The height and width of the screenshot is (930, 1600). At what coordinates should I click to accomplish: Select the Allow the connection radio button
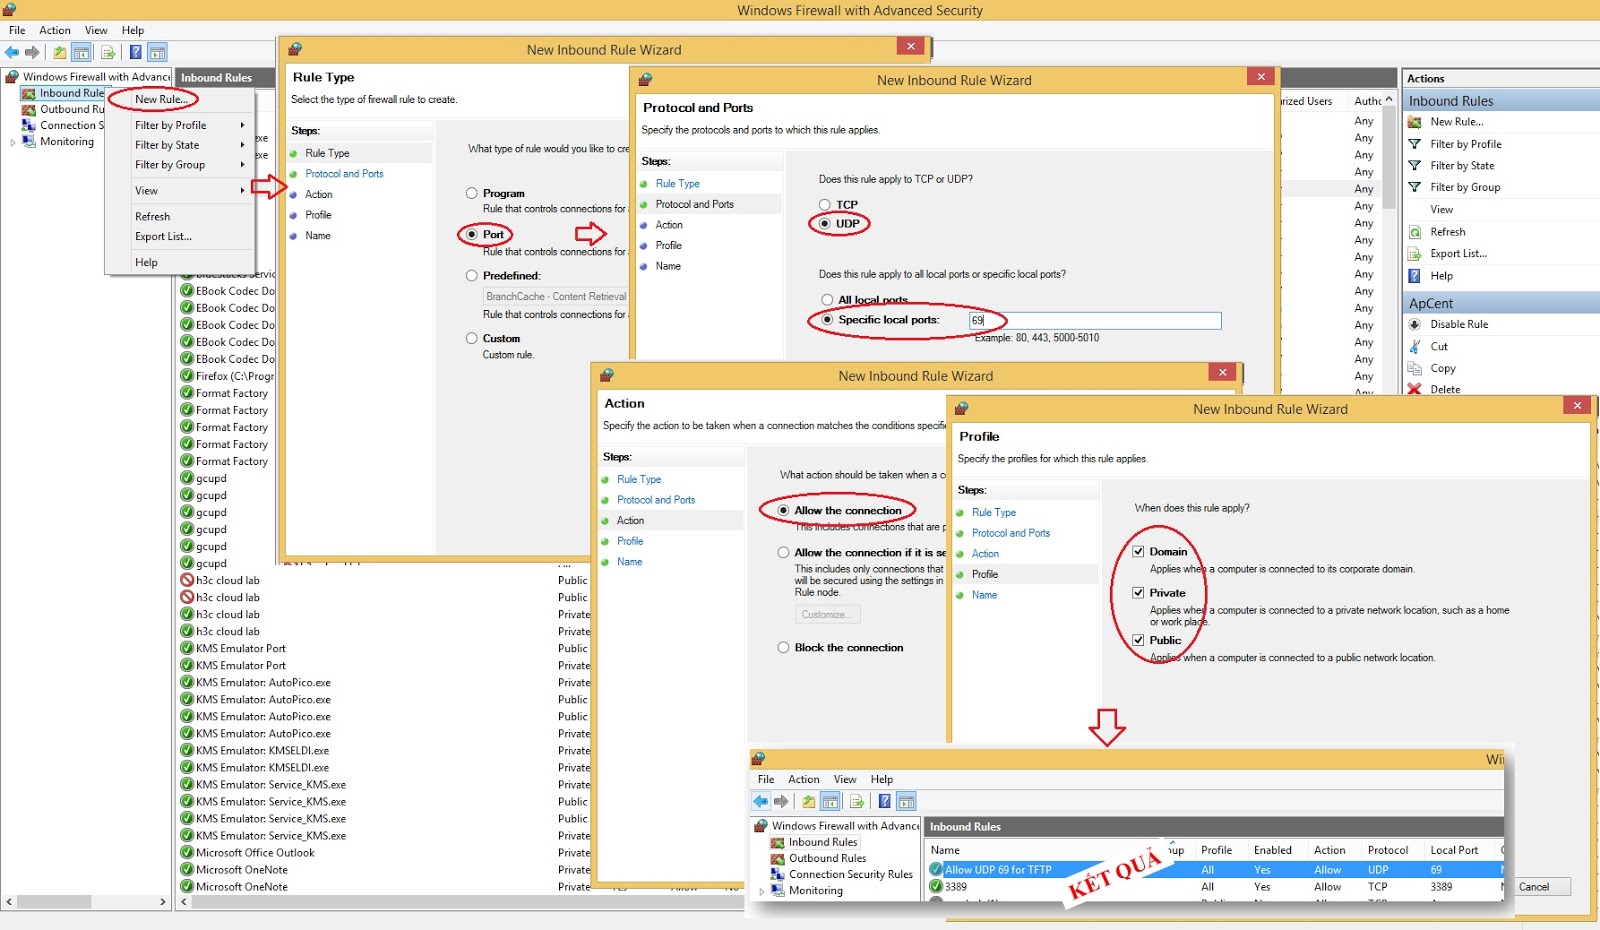pos(784,510)
